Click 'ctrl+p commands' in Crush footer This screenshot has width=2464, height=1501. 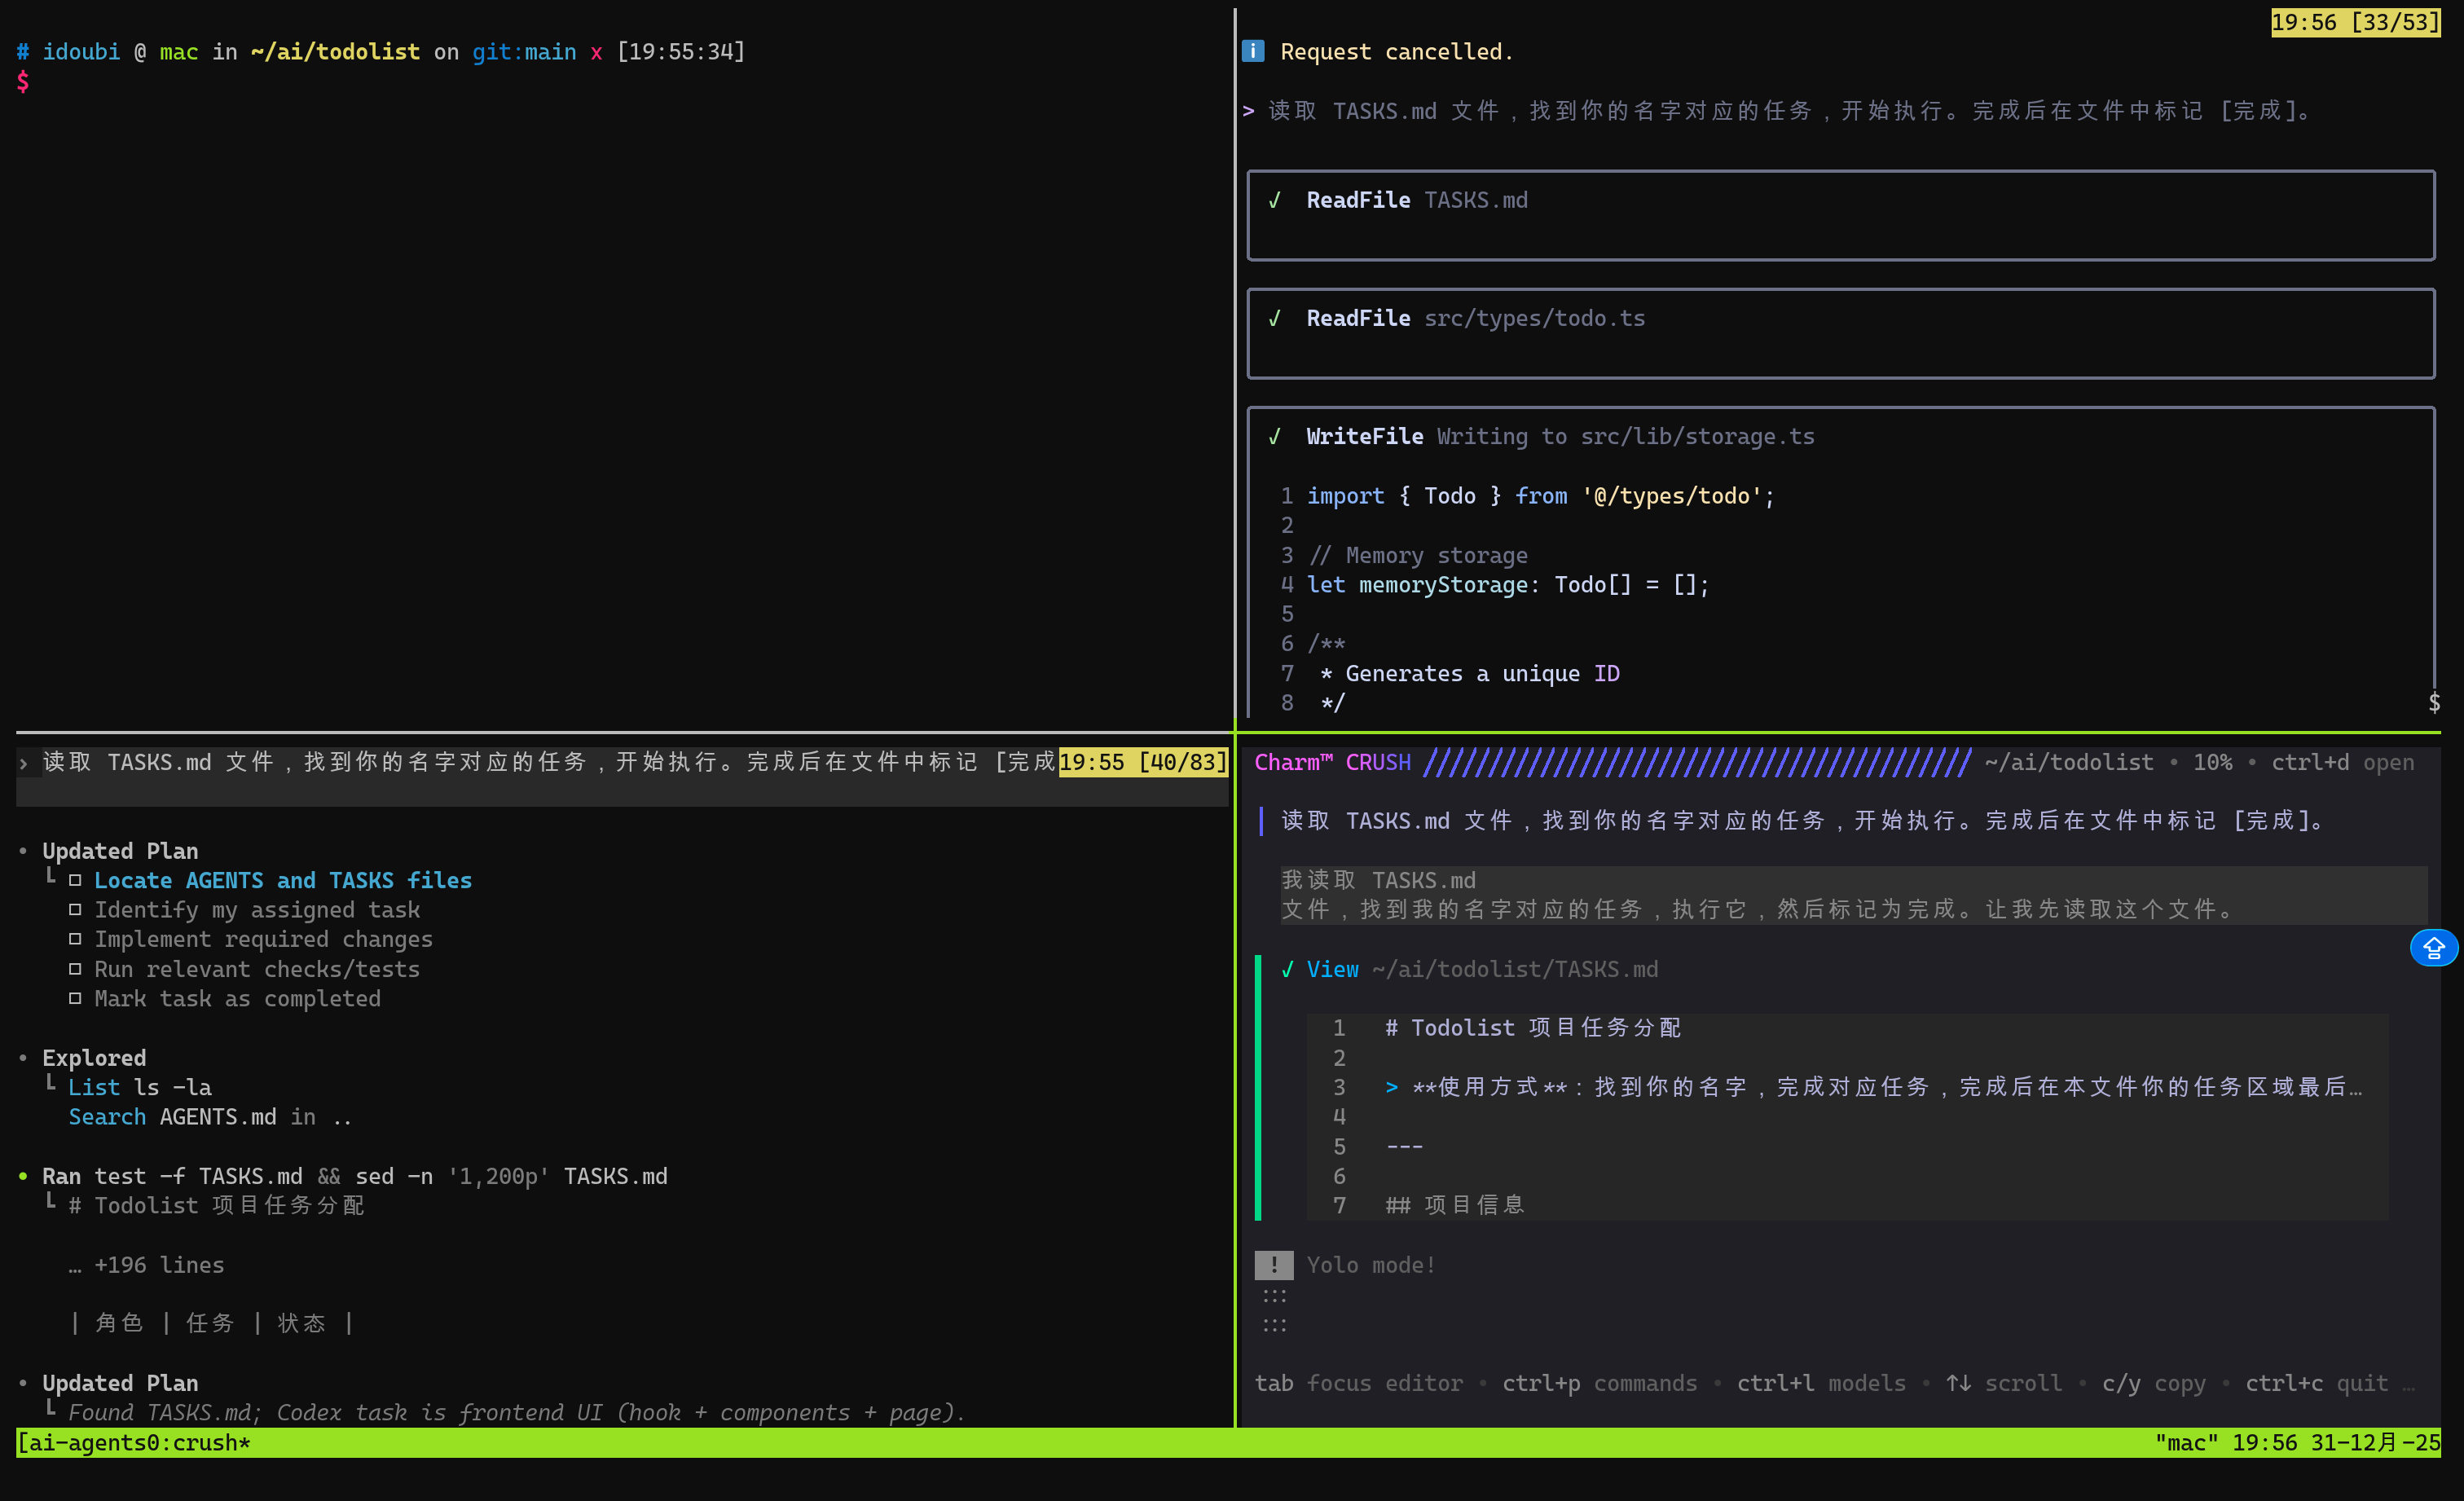[x=1599, y=1383]
